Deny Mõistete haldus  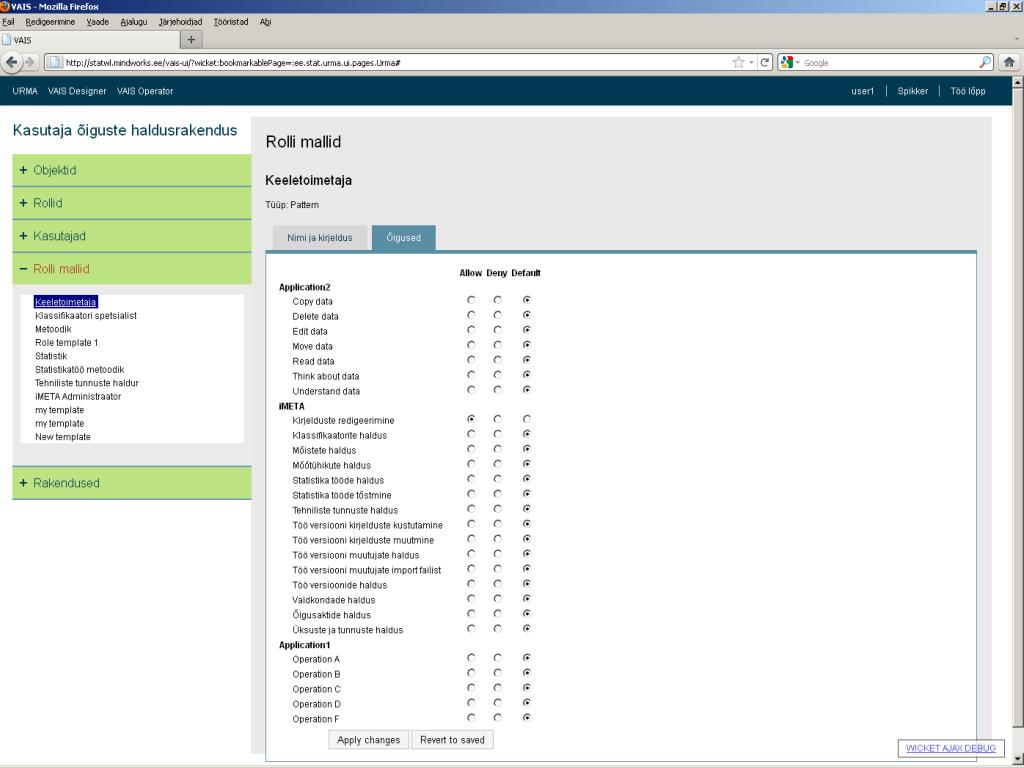tap(498, 449)
